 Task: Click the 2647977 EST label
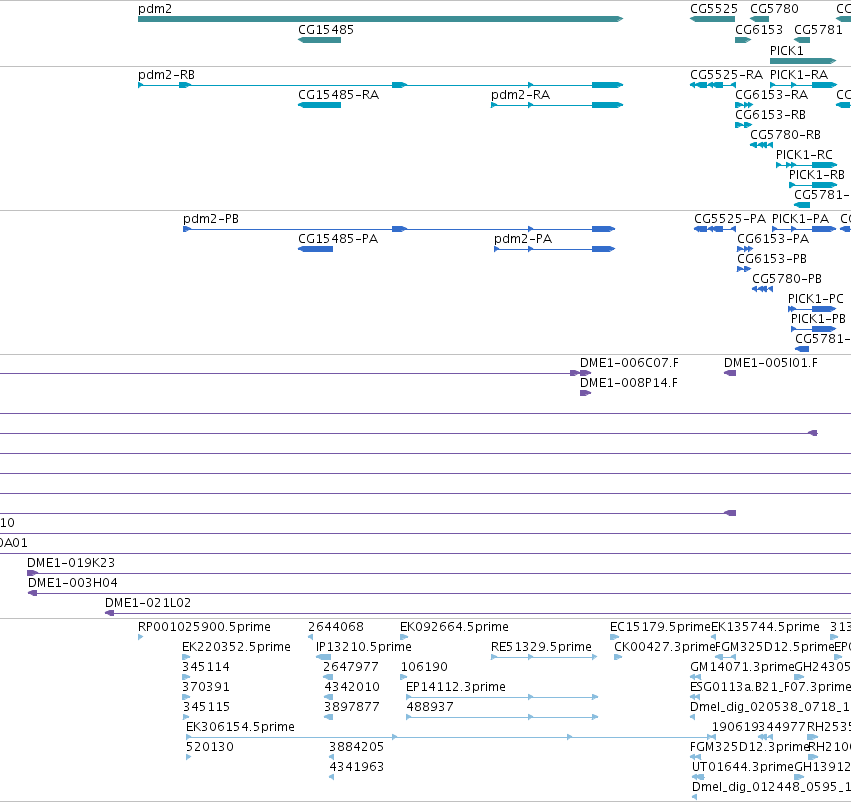click(351, 667)
